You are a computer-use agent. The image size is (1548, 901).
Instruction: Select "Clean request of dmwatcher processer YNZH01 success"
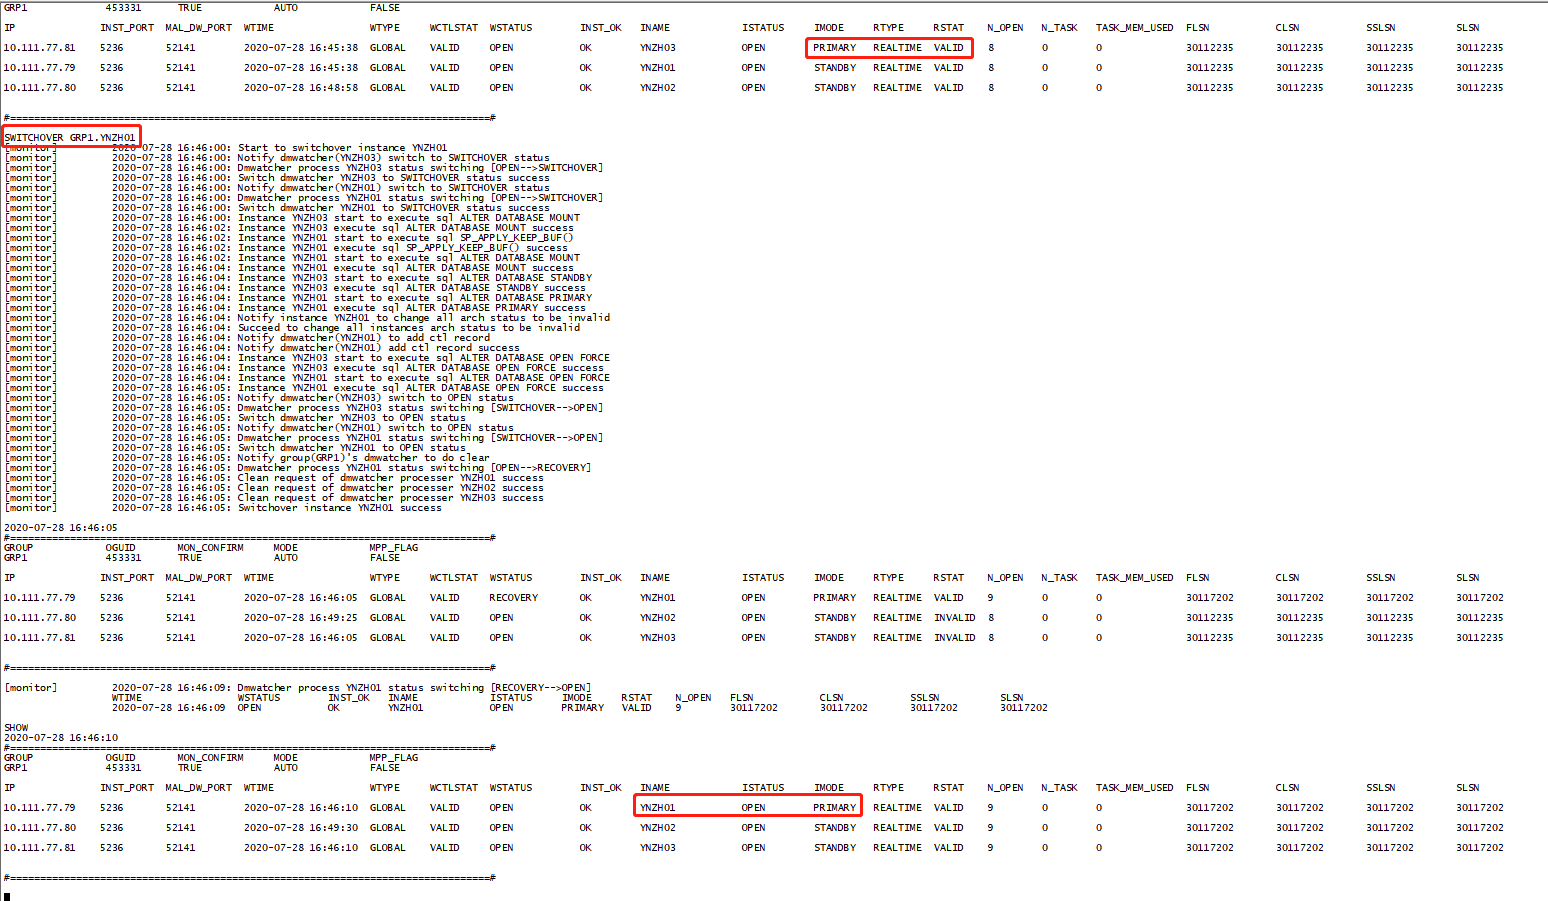click(x=390, y=478)
